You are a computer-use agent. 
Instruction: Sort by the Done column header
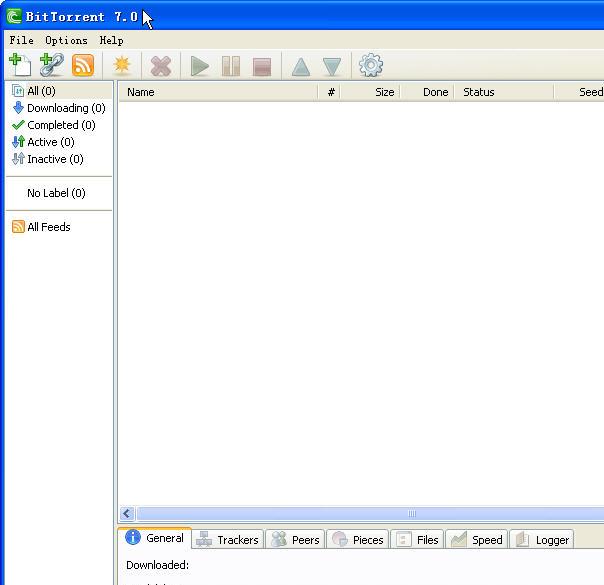pos(428,92)
